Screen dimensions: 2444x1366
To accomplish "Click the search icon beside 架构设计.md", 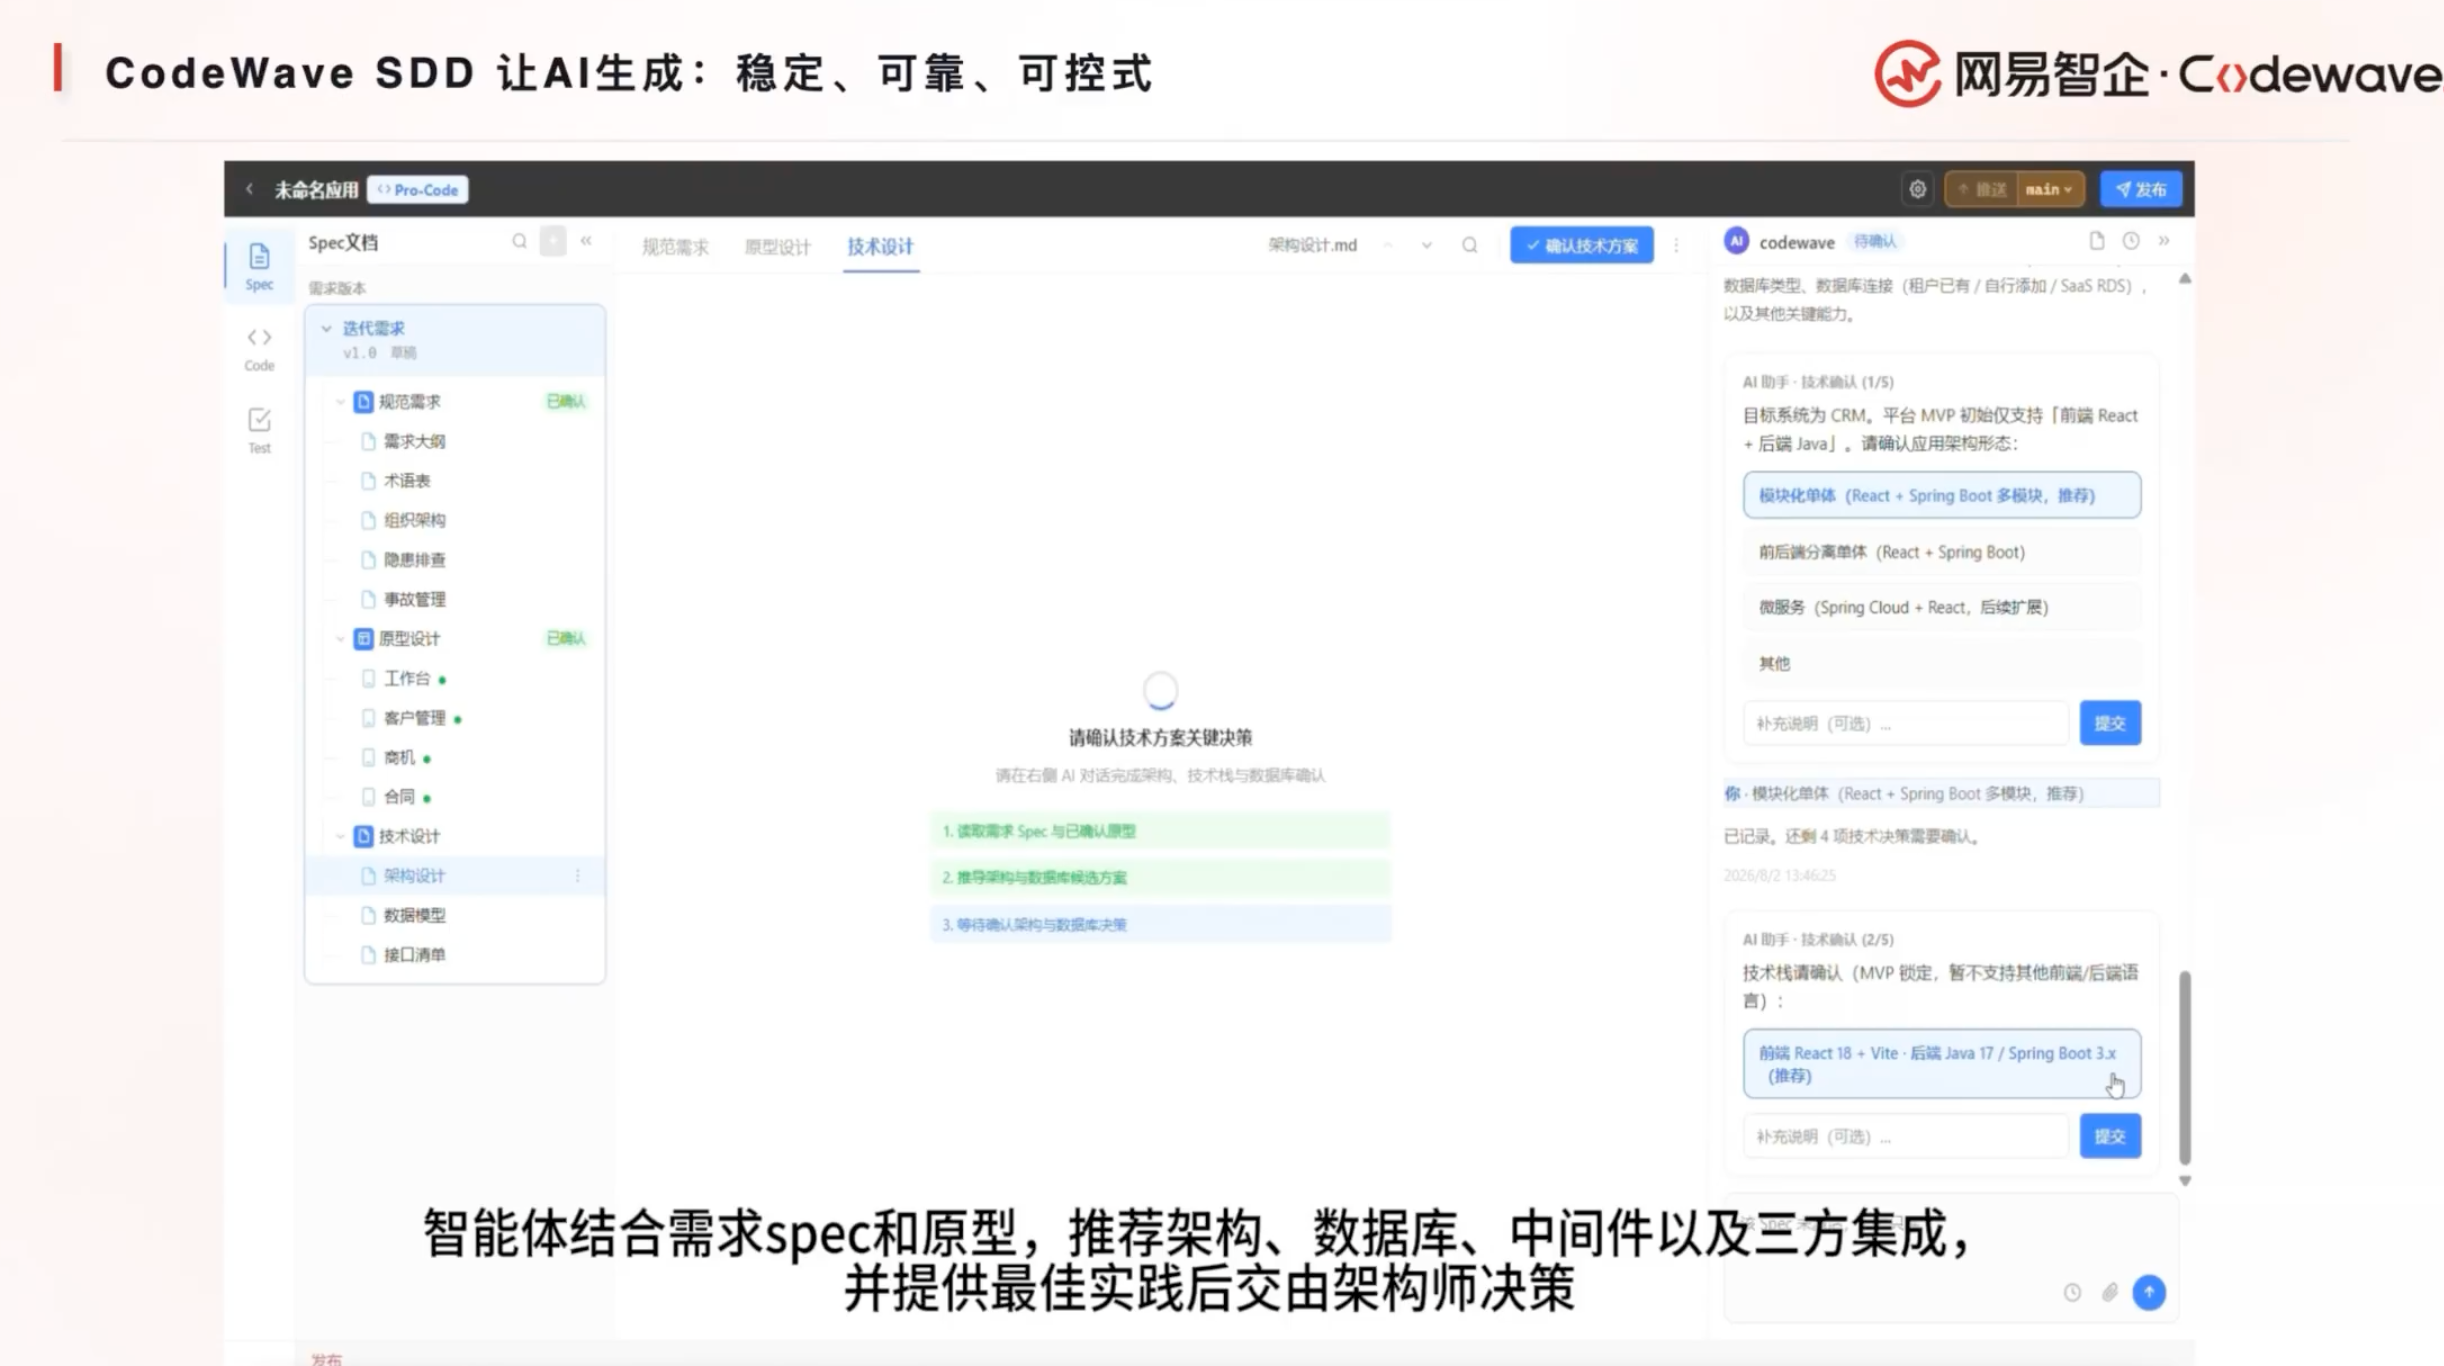I will click(1469, 245).
